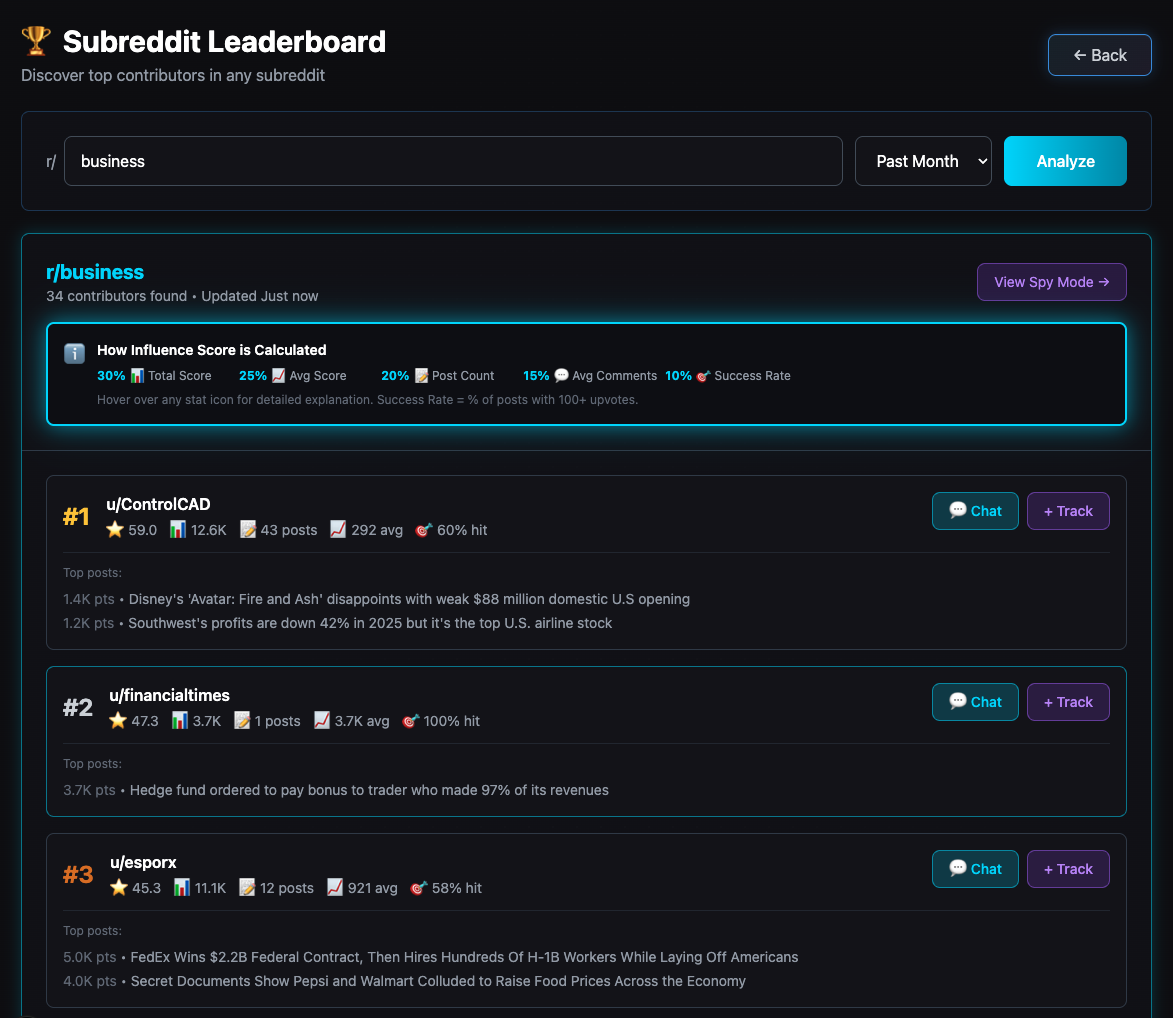
Task: Open the Past Month time range dropdown
Action: click(x=922, y=160)
